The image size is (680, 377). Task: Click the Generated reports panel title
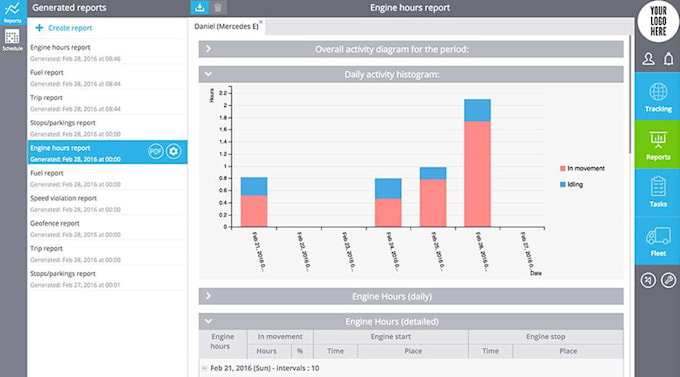[69, 7]
